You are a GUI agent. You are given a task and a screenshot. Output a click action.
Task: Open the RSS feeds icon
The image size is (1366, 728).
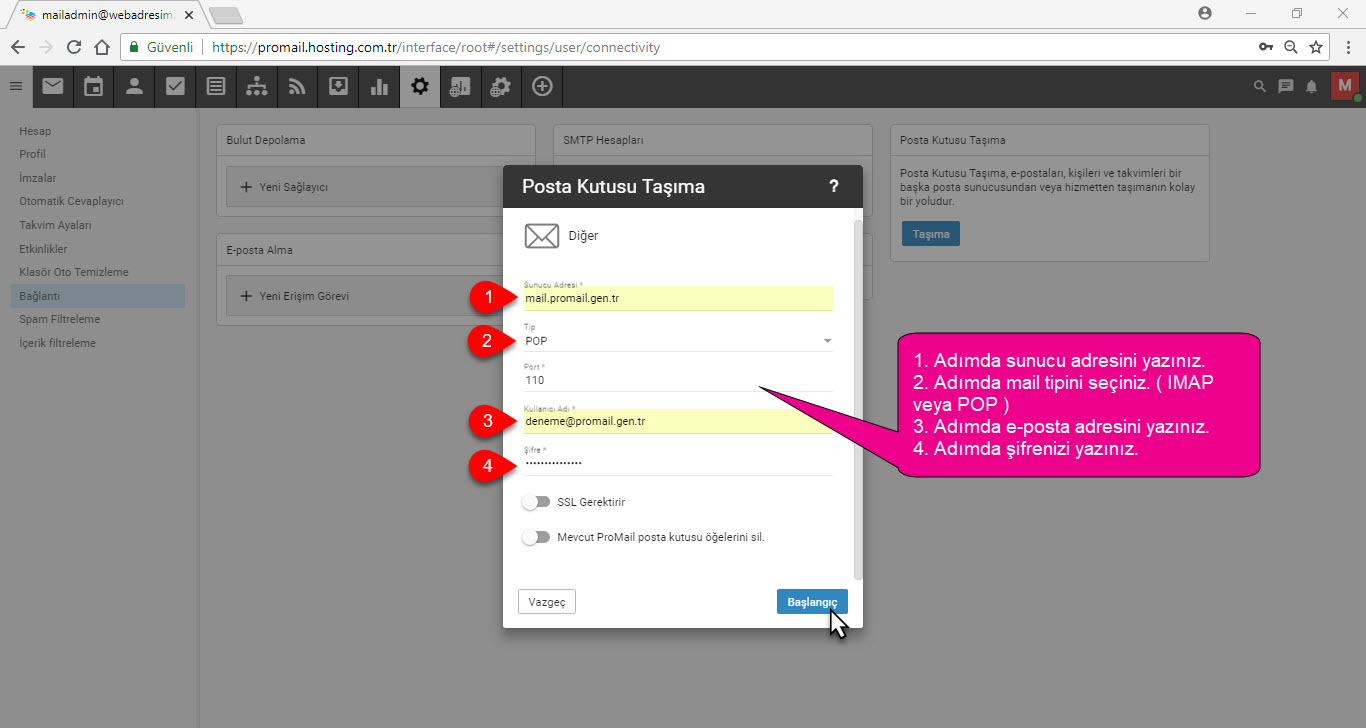coord(297,87)
